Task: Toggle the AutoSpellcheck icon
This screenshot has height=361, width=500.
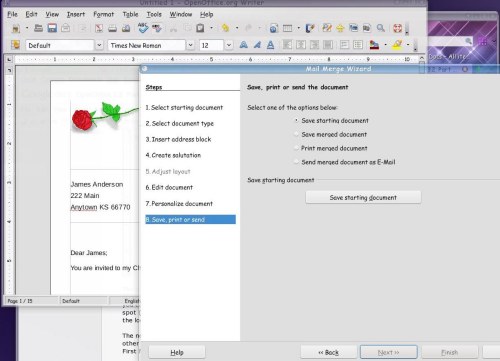Action: [x=156, y=28]
